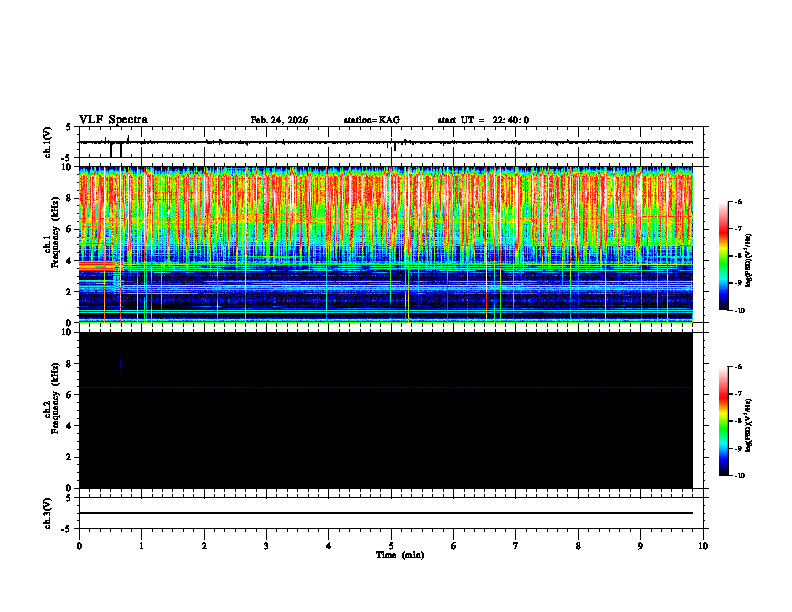
Task: Click the '-5' tick label of ch.3(V) axis
Action: coord(67,529)
